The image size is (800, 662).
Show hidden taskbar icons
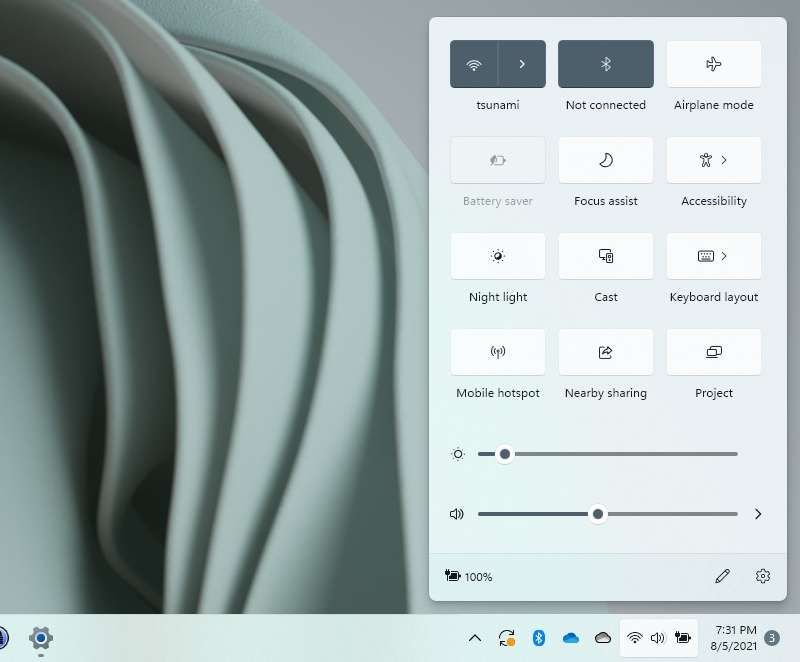pyautogui.click(x=475, y=638)
